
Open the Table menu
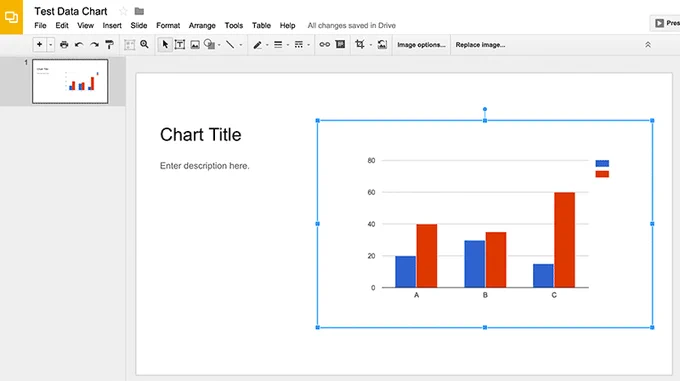(x=262, y=26)
